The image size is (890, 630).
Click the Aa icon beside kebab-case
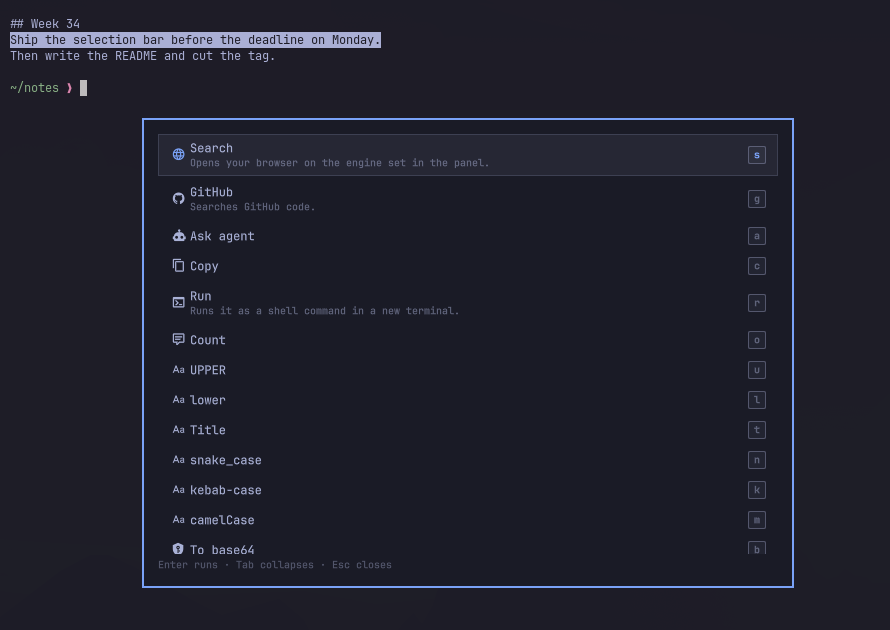pos(178,490)
